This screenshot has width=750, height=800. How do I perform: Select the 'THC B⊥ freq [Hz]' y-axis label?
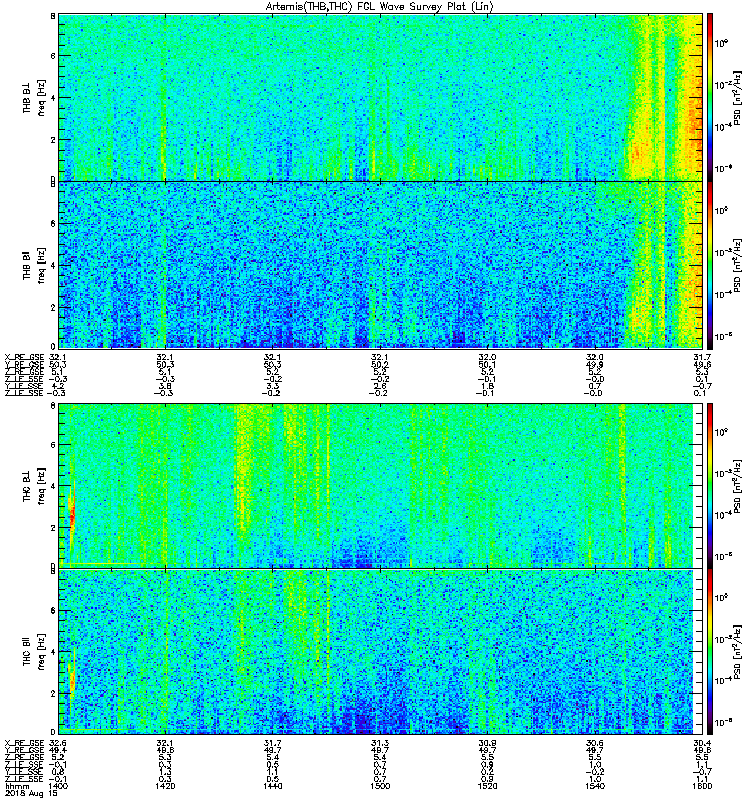[33, 486]
